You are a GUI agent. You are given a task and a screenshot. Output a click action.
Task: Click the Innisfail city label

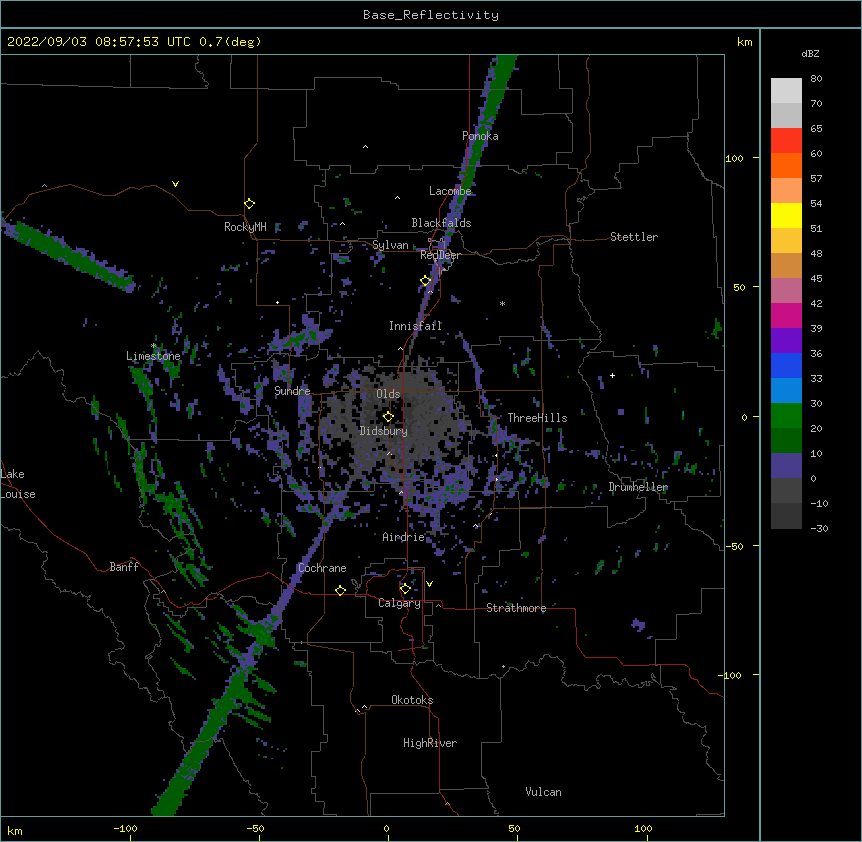pyautogui.click(x=415, y=326)
